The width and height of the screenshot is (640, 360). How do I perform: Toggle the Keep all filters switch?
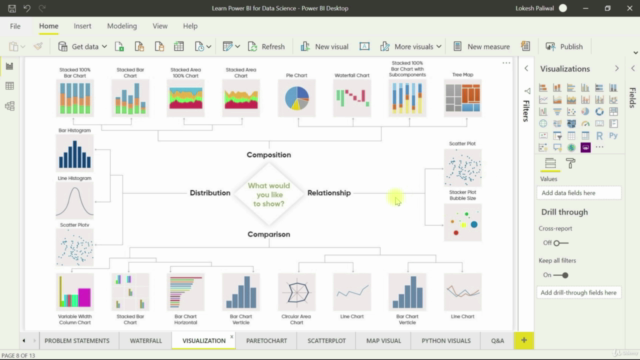(561, 275)
